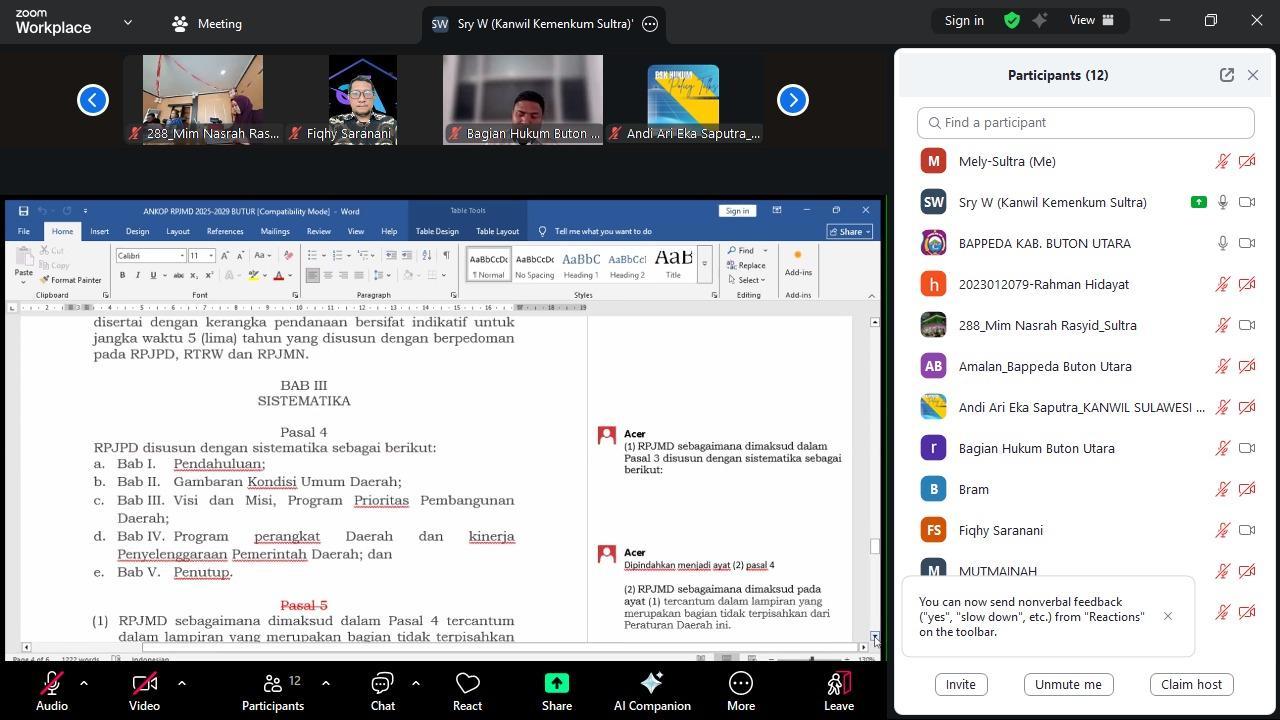Click the Claim host button
This screenshot has height=720, width=1280.
pyautogui.click(x=1191, y=684)
